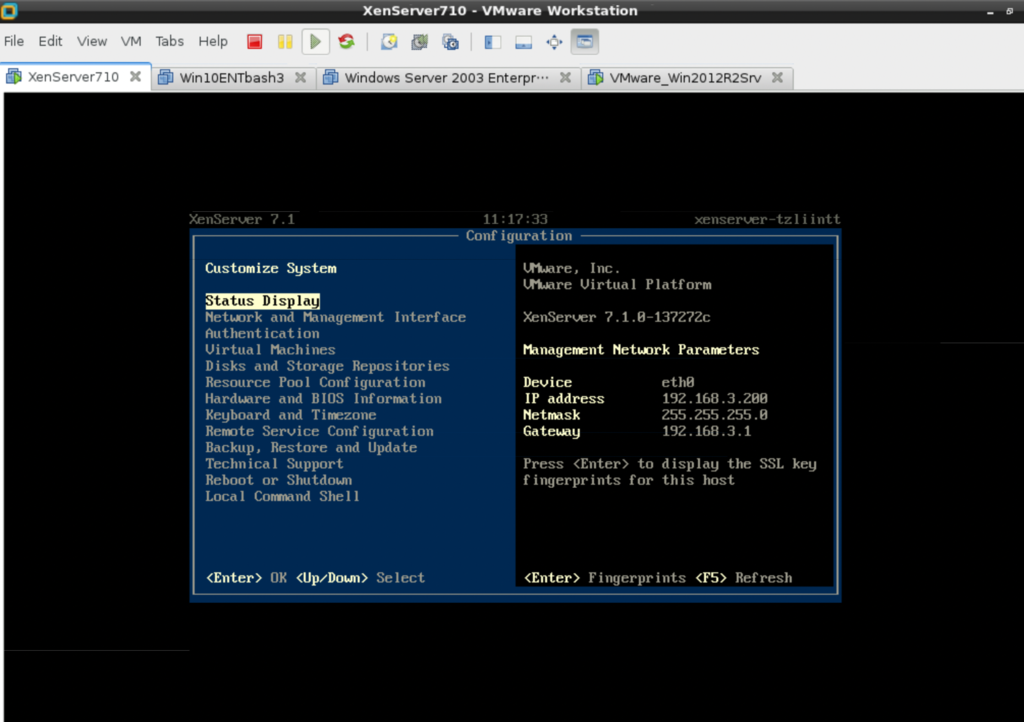Click the Restart guest icon
The height and width of the screenshot is (722, 1024).
click(346, 42)
